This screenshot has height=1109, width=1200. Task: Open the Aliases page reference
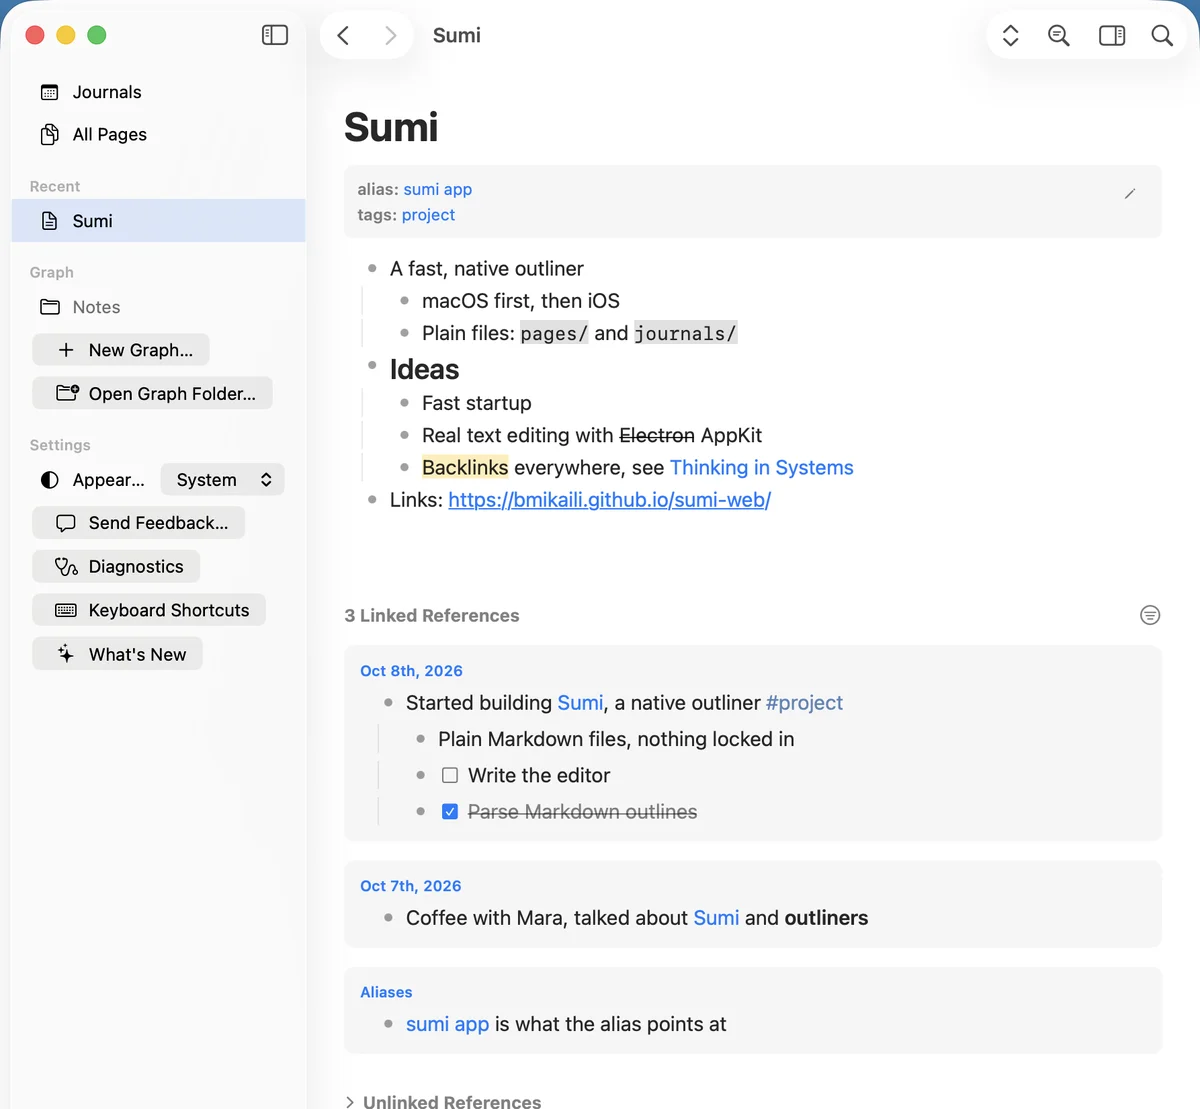tap(386, 992)
